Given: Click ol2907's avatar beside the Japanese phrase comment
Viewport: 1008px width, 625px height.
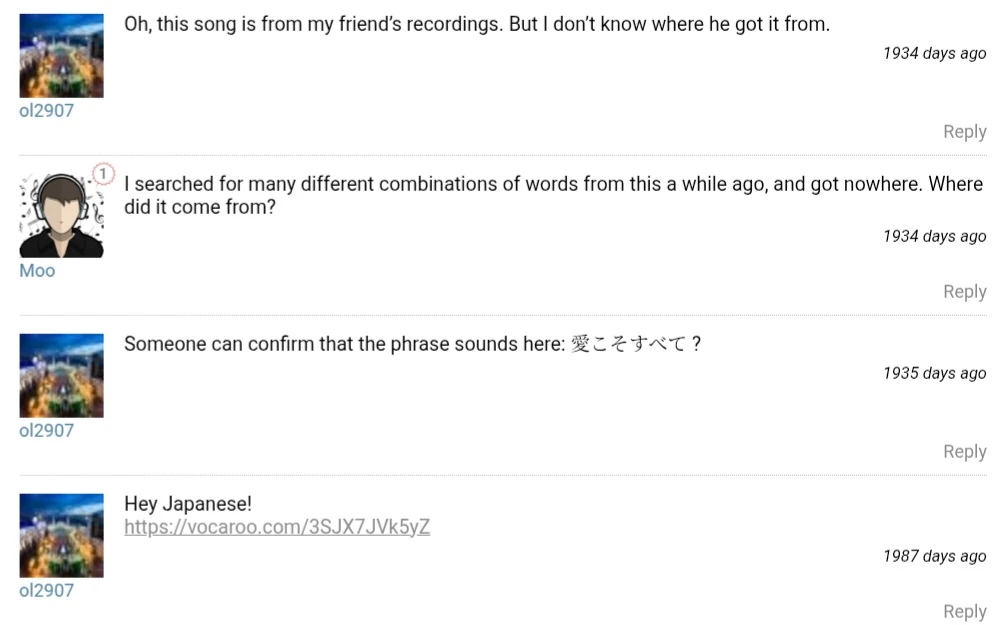Looking at the screenshot, I should point(61,376).
